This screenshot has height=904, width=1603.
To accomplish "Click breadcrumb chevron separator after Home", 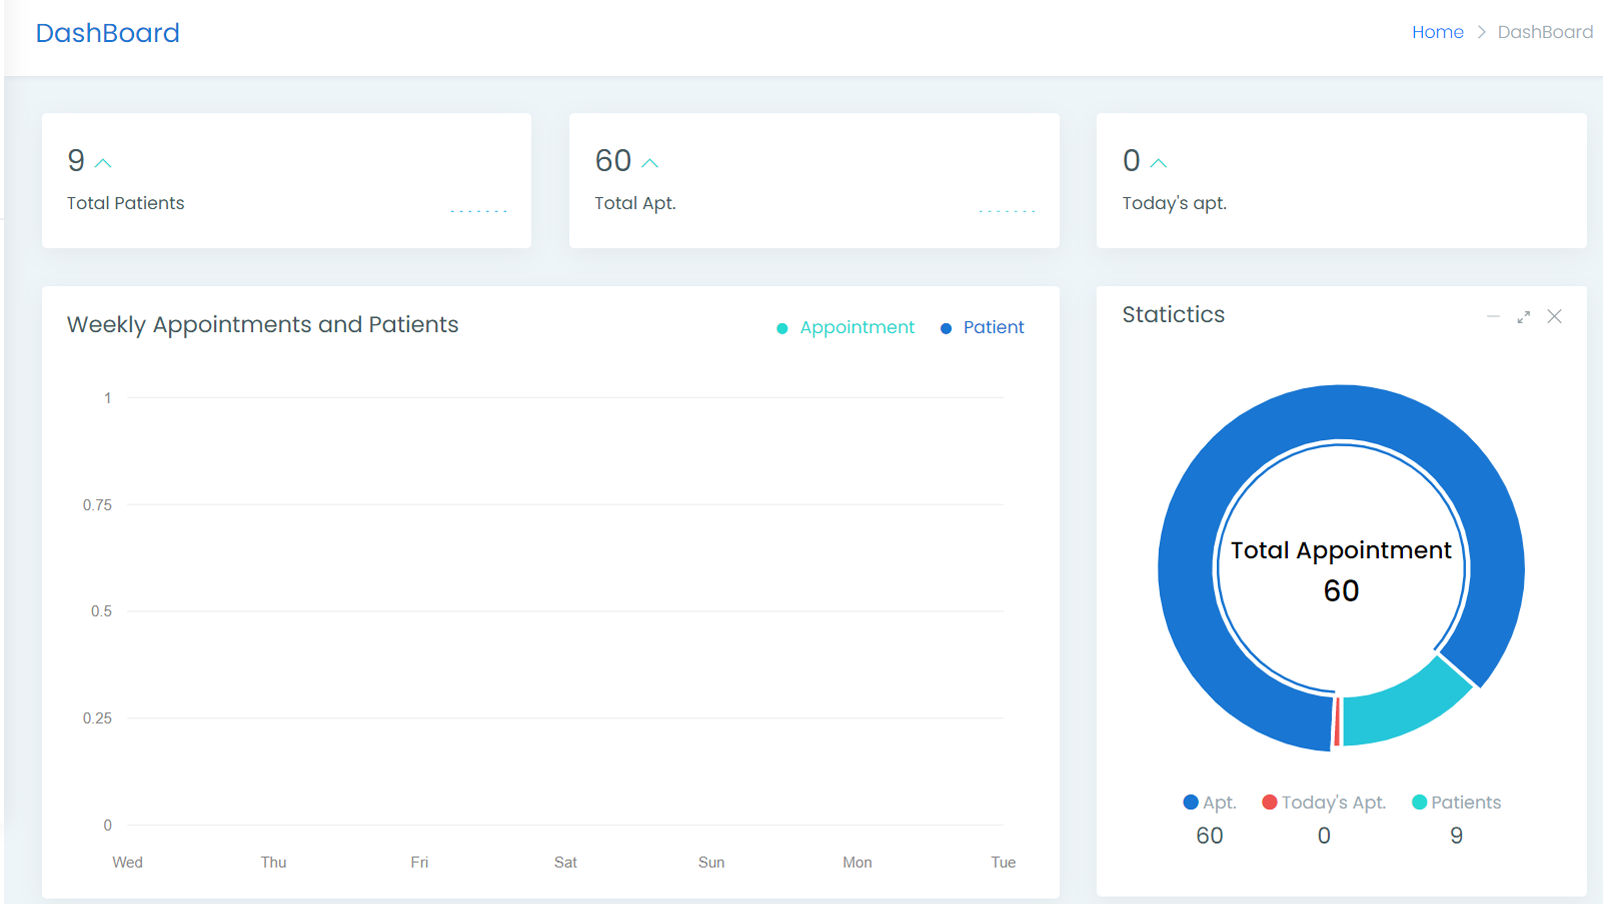I will 1481,32.
